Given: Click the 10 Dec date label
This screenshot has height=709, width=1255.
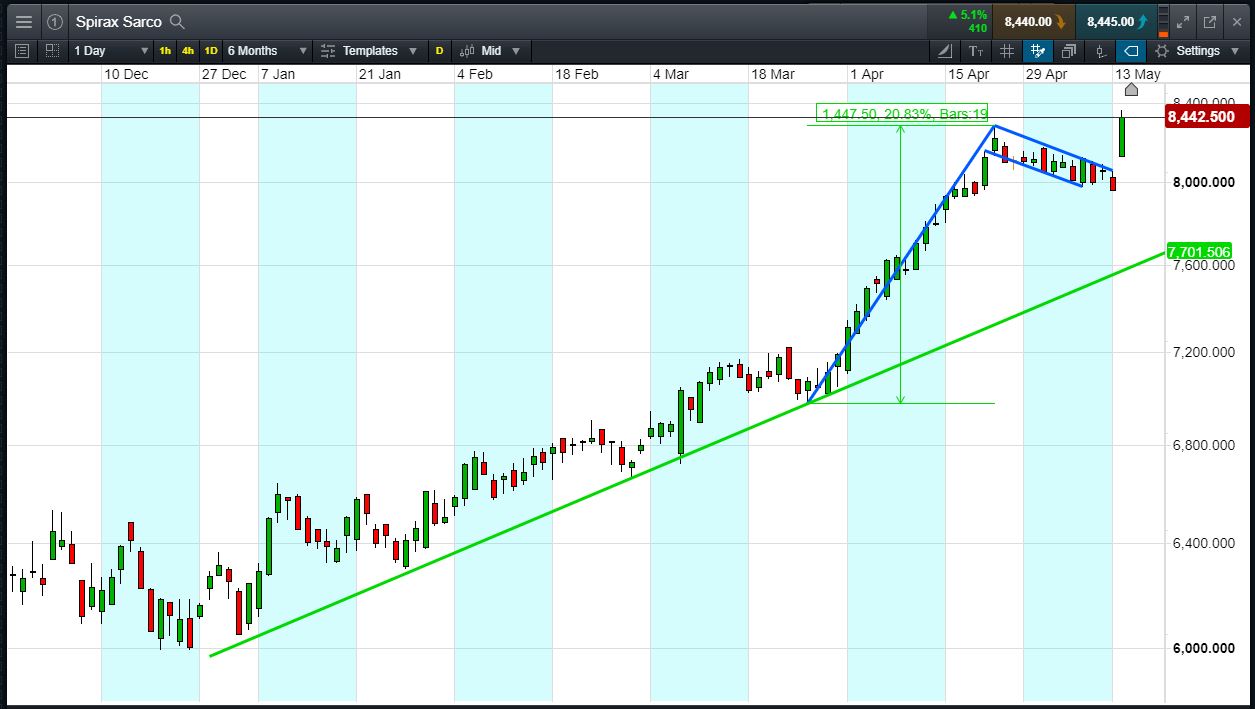Looking at the screenshot, I should point(125,74).
